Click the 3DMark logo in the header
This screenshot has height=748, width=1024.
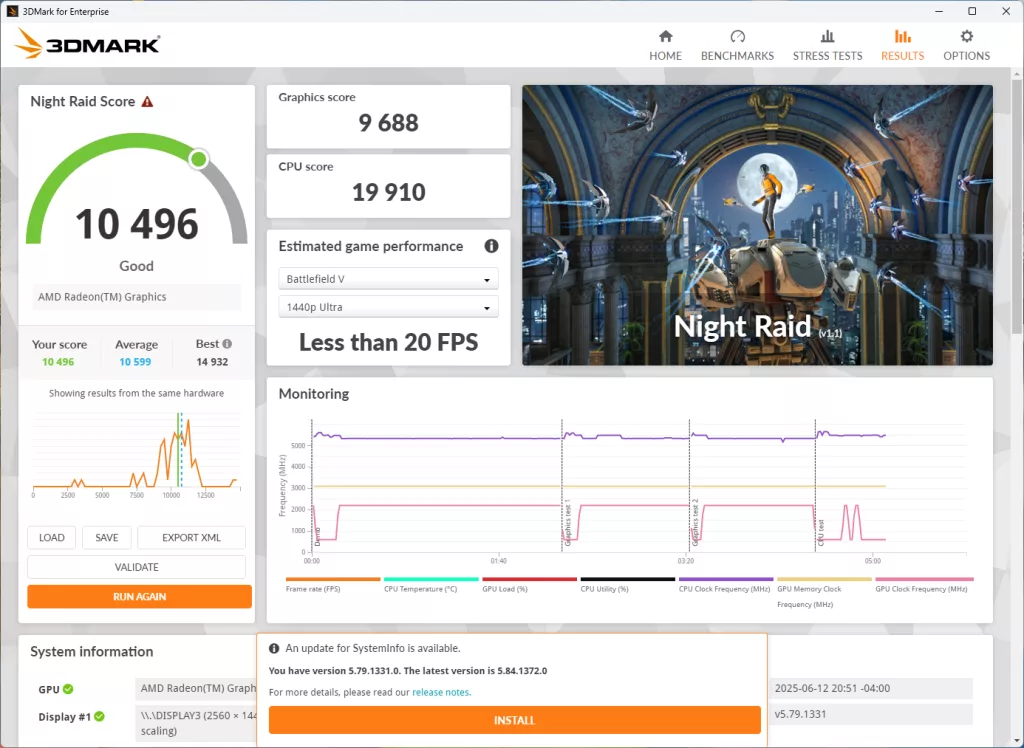click(87, 44)
